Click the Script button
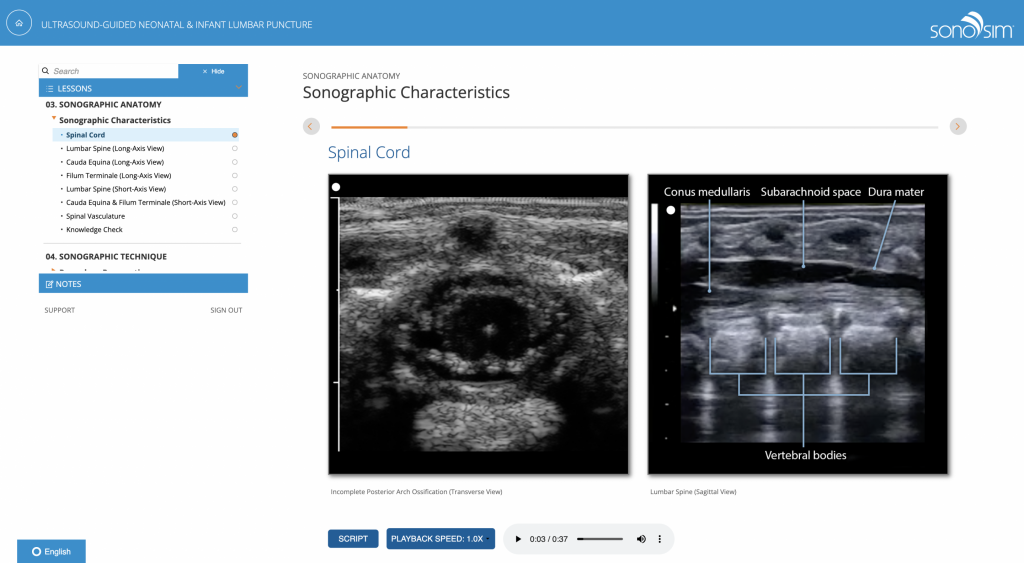Screen dimensions: 1024x563 click(x=353, y=539)
